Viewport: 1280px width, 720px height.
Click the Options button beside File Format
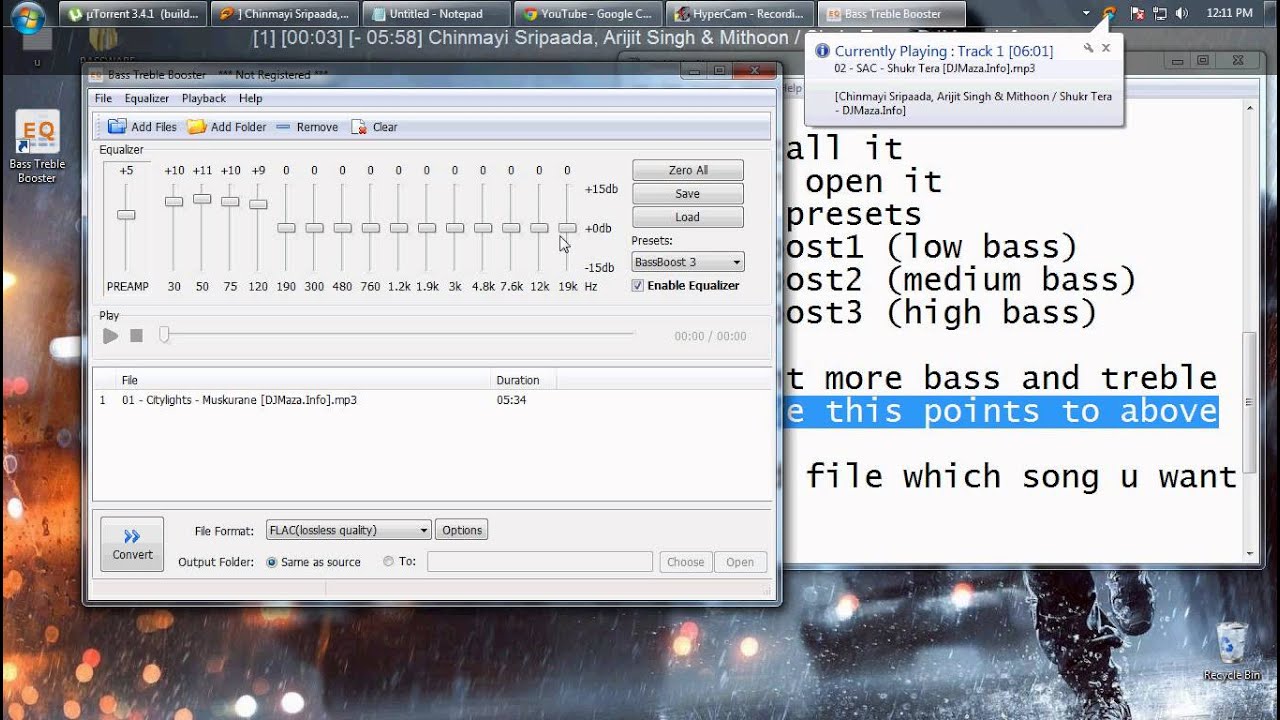462,530
